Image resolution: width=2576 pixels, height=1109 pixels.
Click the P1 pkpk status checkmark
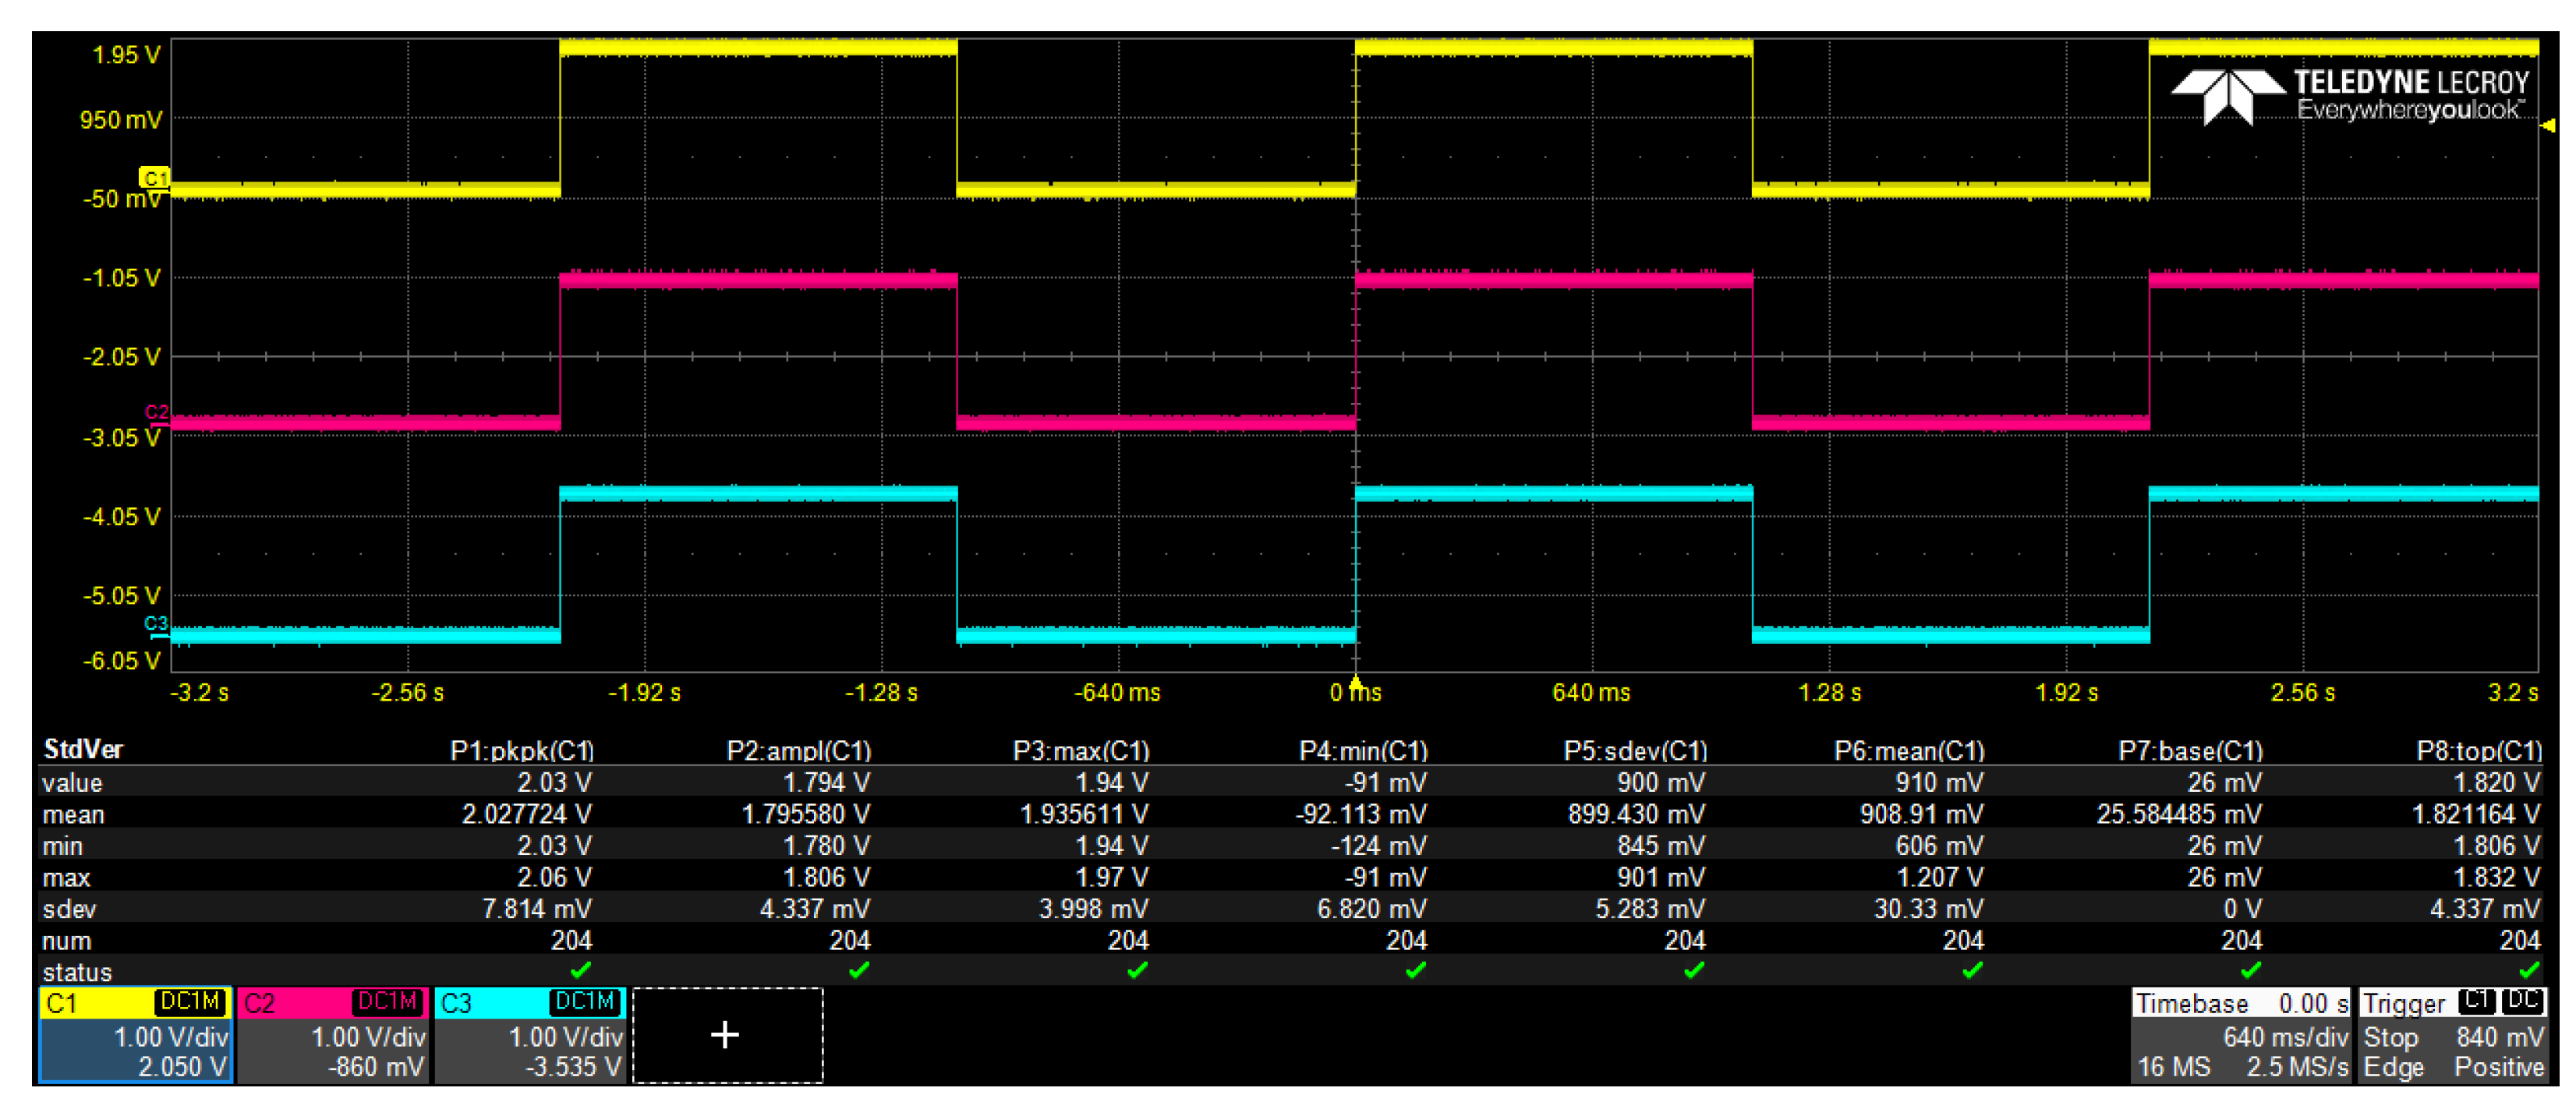tap(580, 970)
